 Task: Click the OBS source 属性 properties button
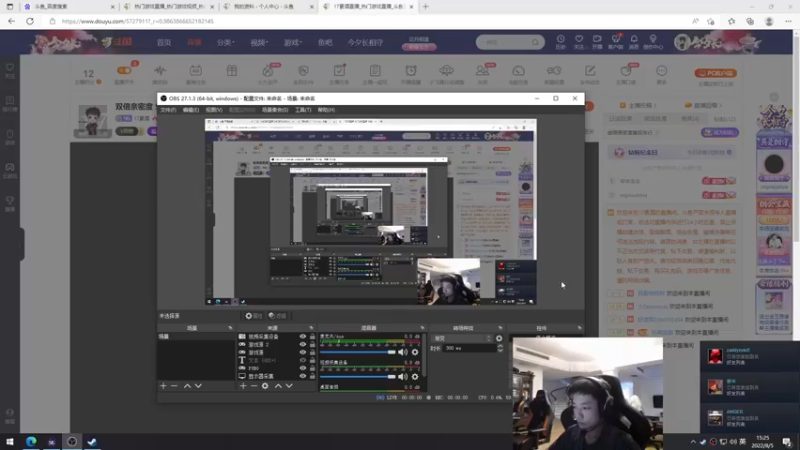[254, 316]
